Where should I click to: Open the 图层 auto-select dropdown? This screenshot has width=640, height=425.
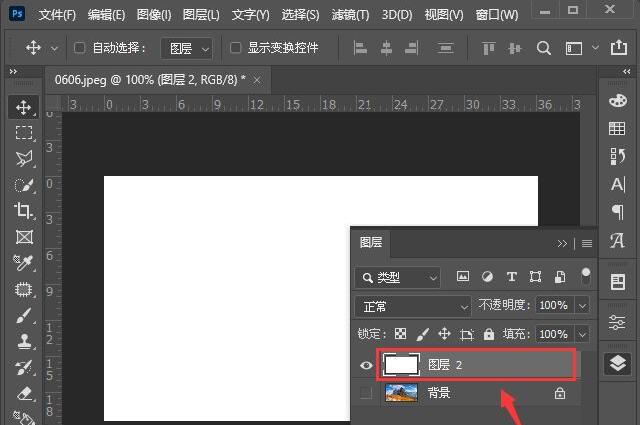pos(187,49)
